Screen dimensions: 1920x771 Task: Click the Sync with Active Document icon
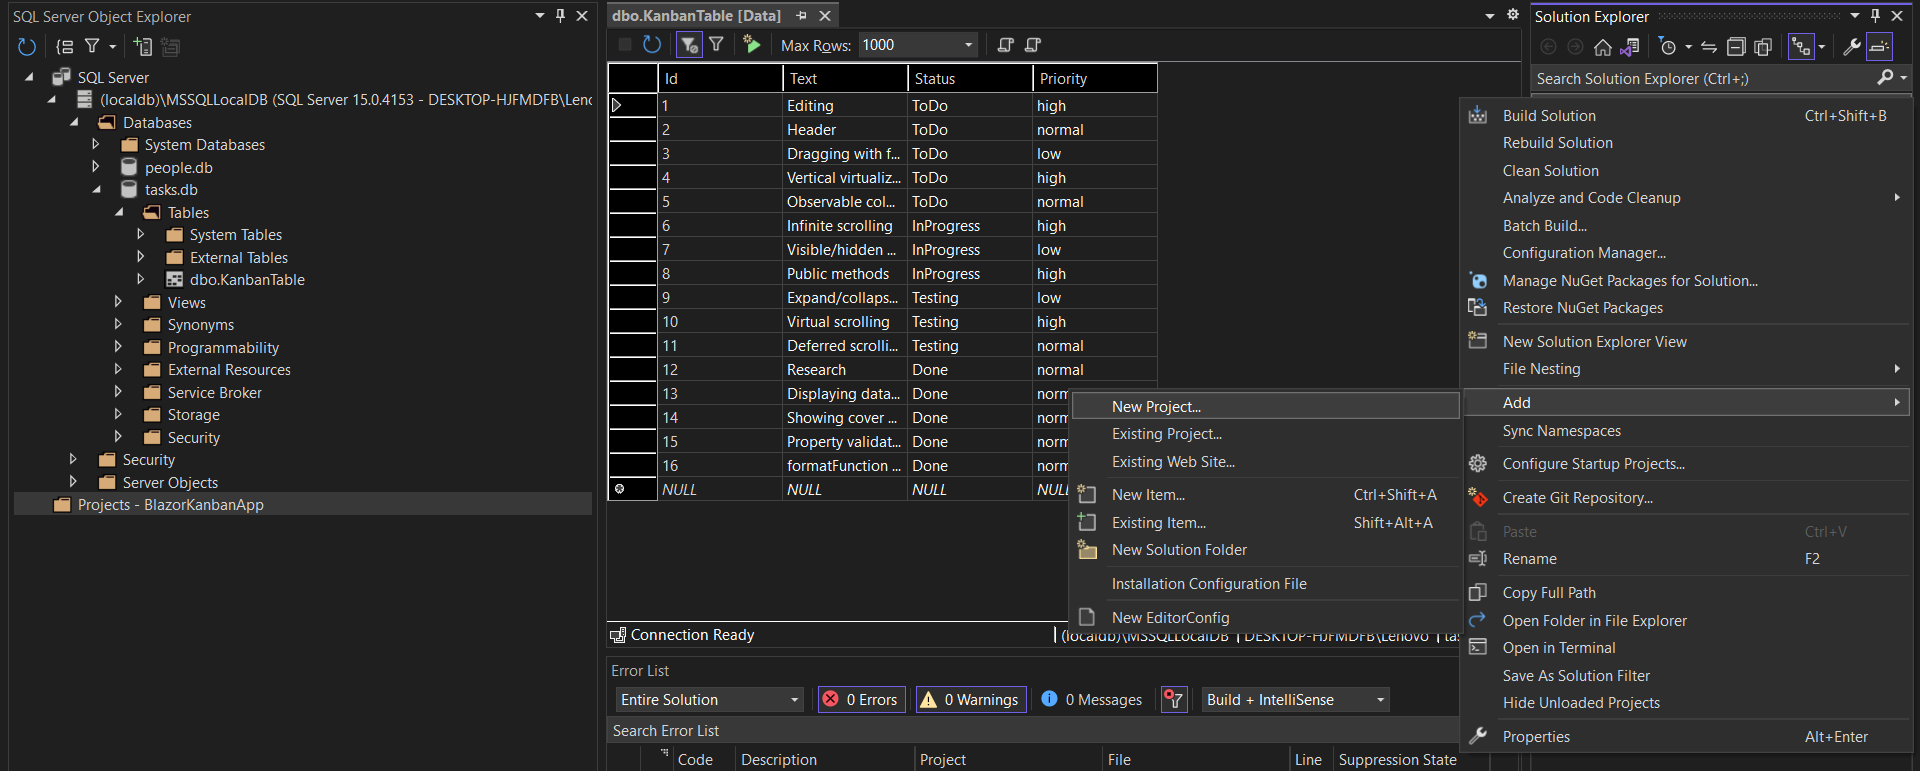point(1709,47)
